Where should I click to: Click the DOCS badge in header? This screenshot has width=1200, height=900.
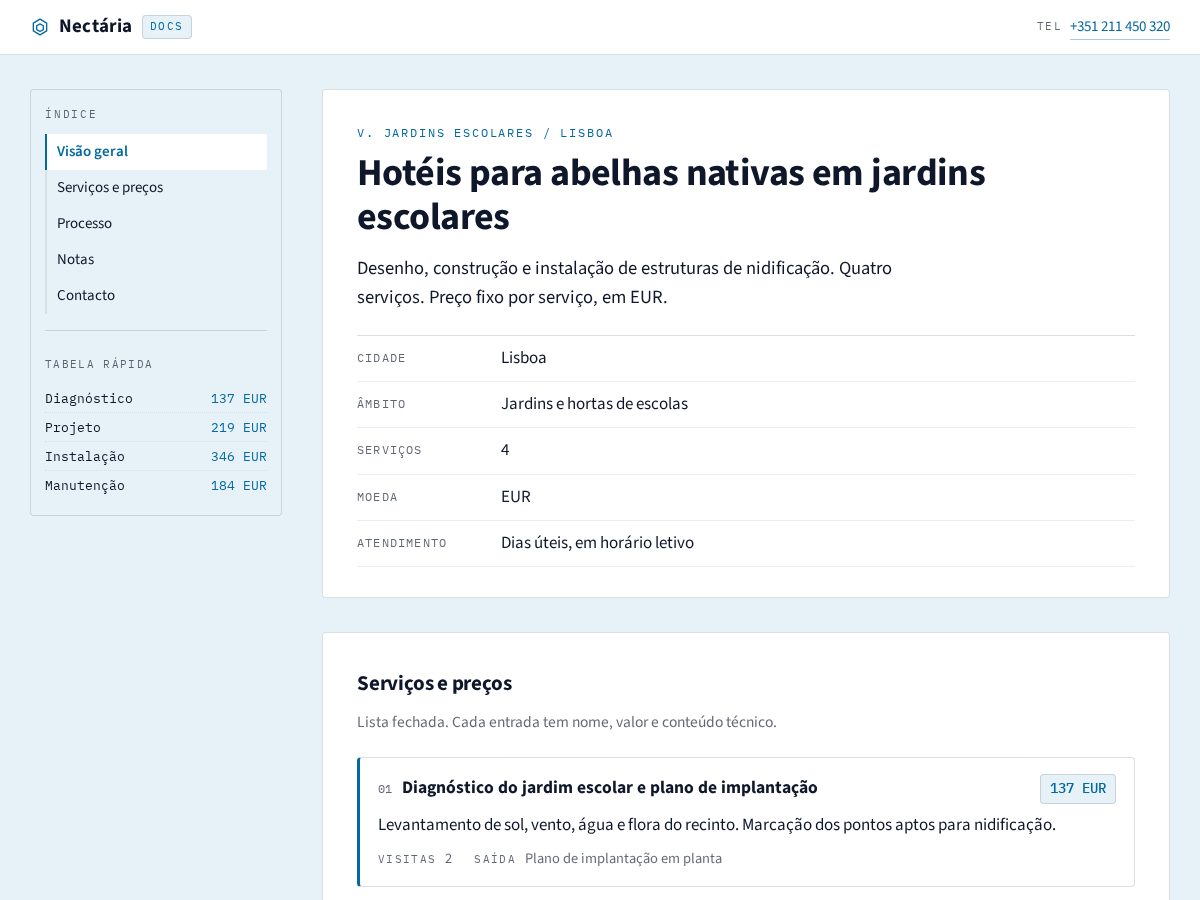point(167,27)
